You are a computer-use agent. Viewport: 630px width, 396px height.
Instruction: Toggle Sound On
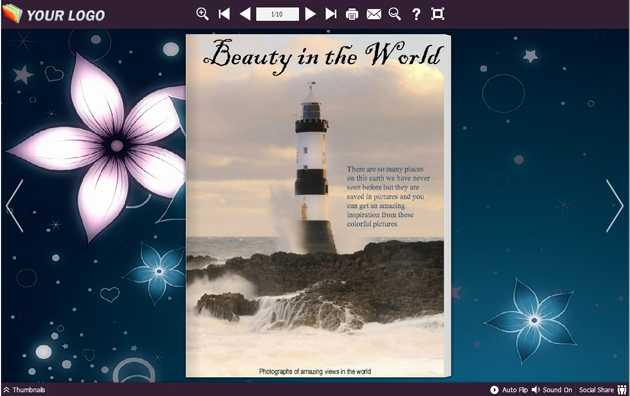click(x=552, y=390)
